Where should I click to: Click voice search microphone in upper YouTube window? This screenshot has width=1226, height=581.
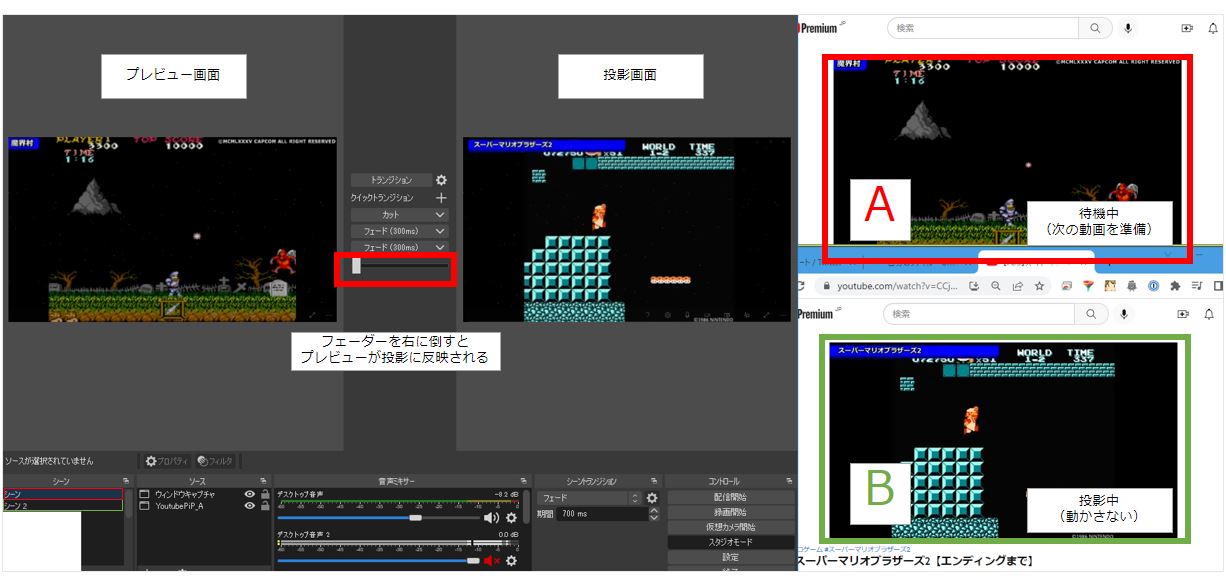[1128, 28]
